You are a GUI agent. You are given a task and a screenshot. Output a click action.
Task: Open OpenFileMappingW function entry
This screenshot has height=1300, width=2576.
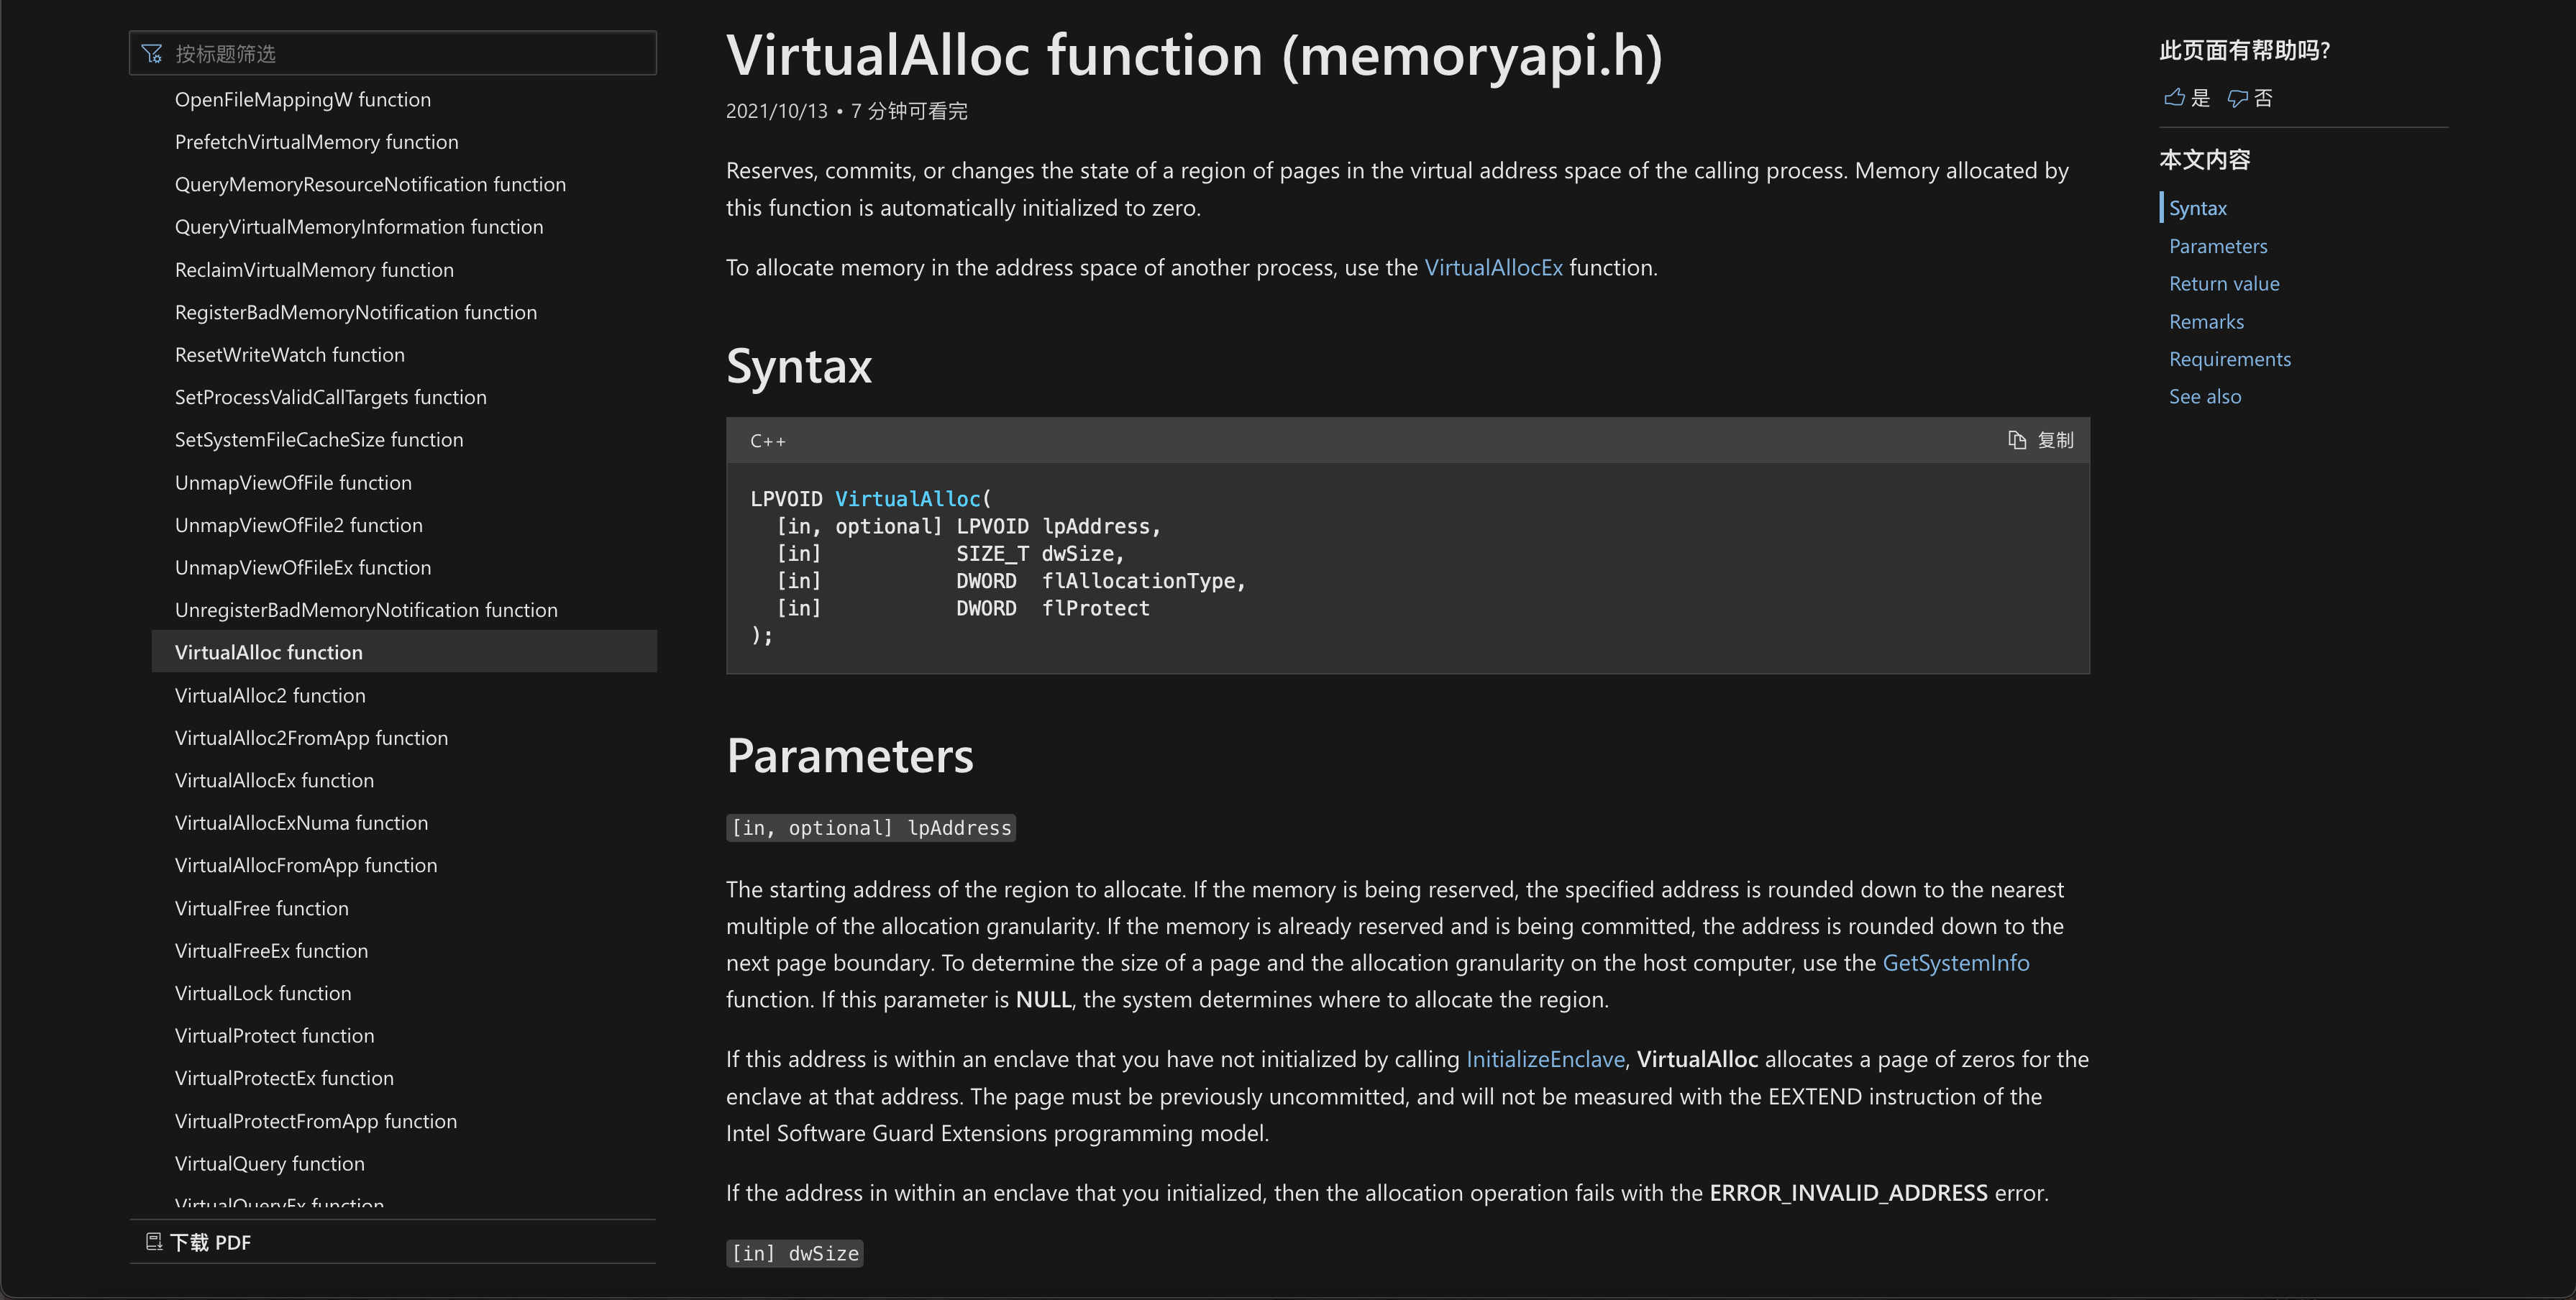[302, 99]
